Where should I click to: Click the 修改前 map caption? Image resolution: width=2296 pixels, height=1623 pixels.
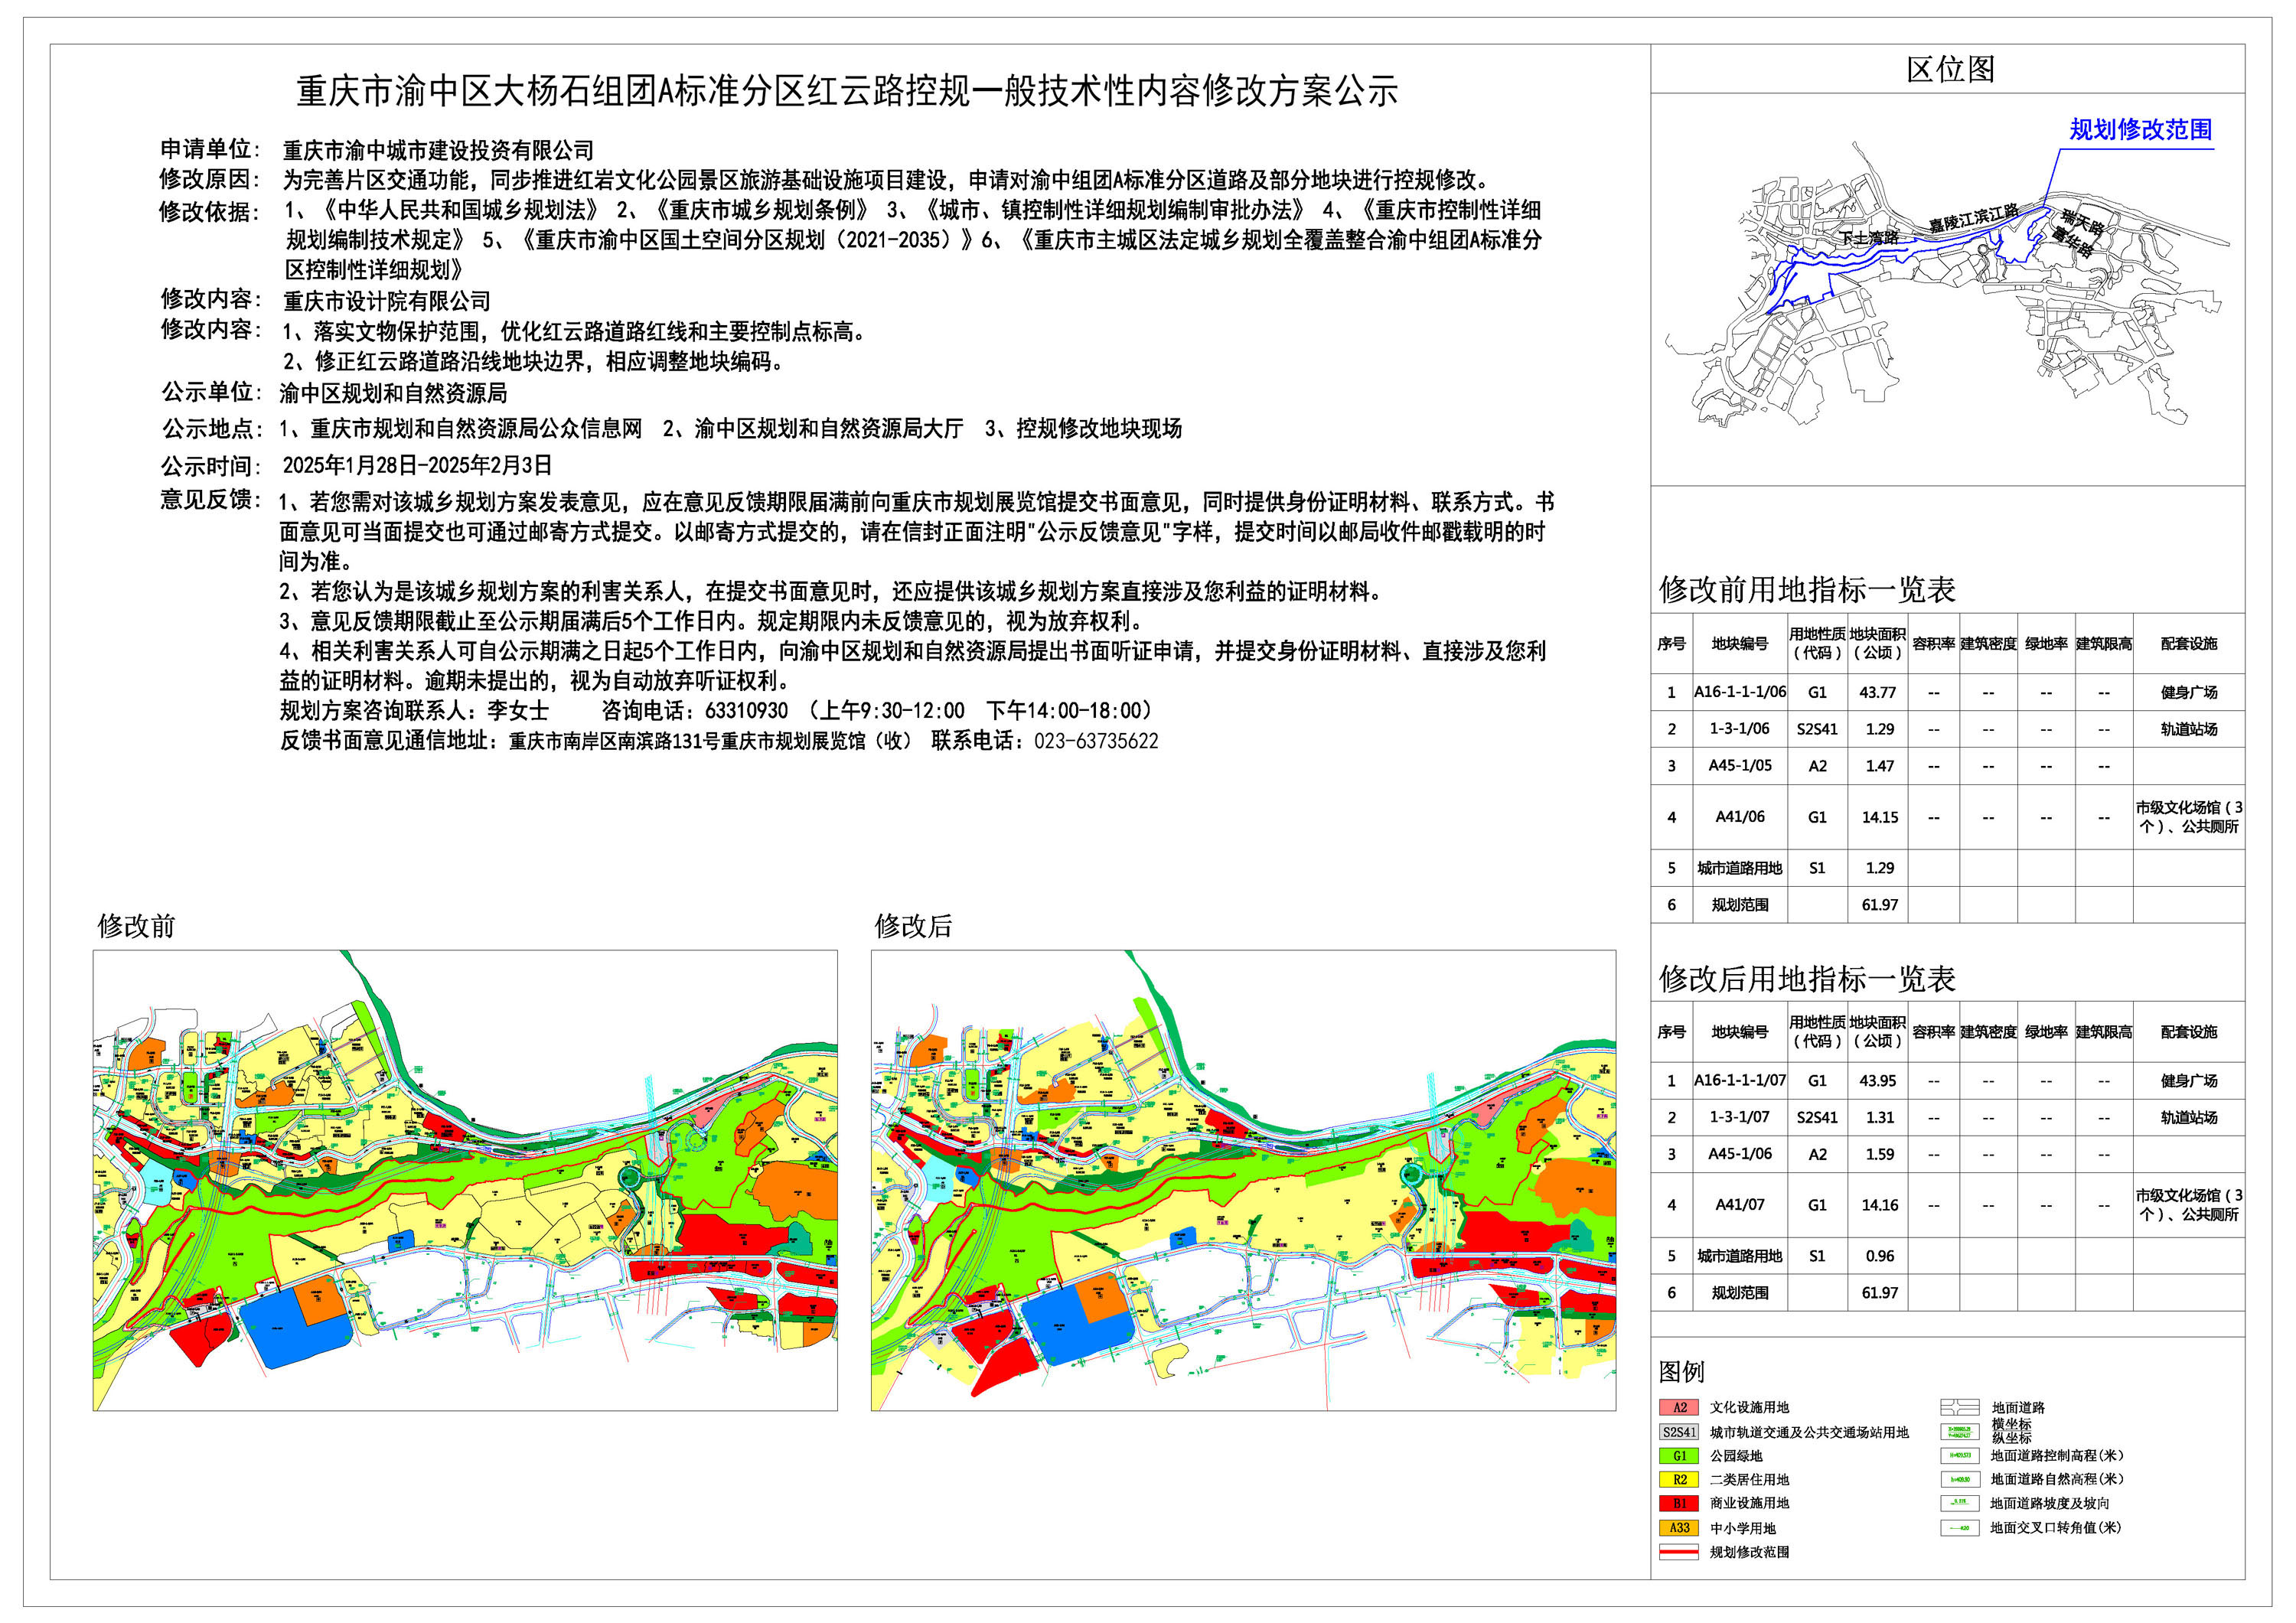[x=137, y=926]
